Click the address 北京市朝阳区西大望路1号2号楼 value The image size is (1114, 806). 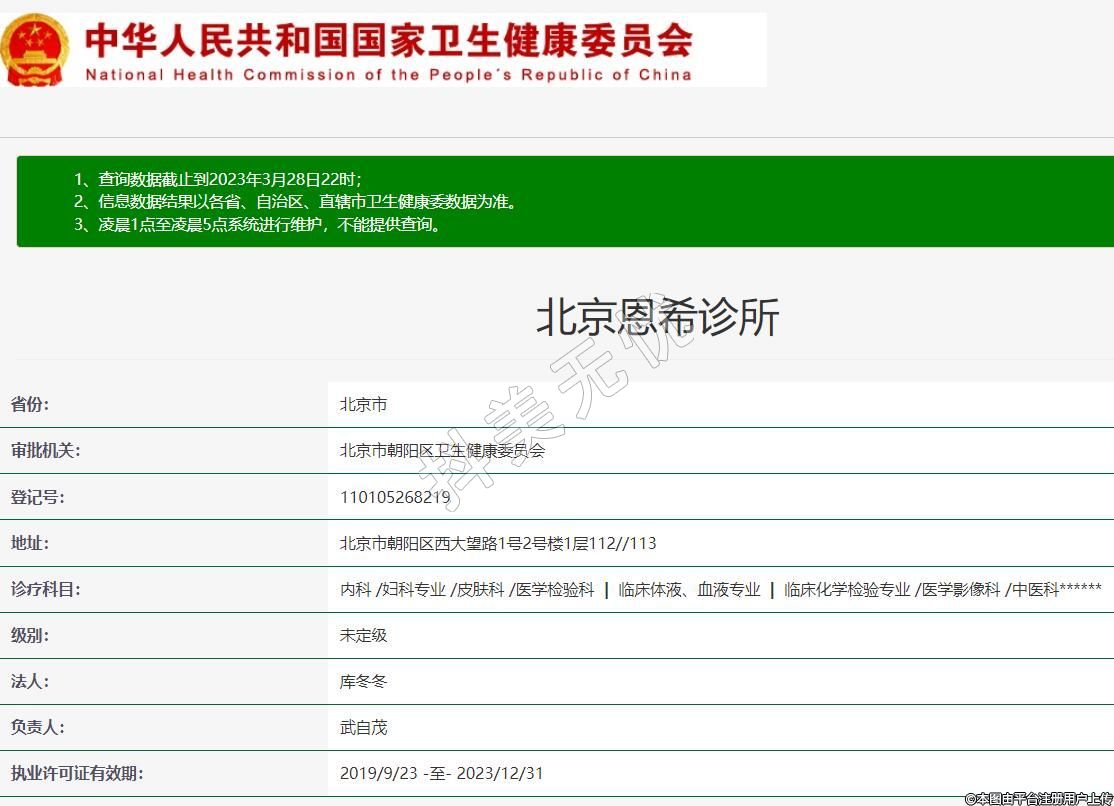[498, 543]
